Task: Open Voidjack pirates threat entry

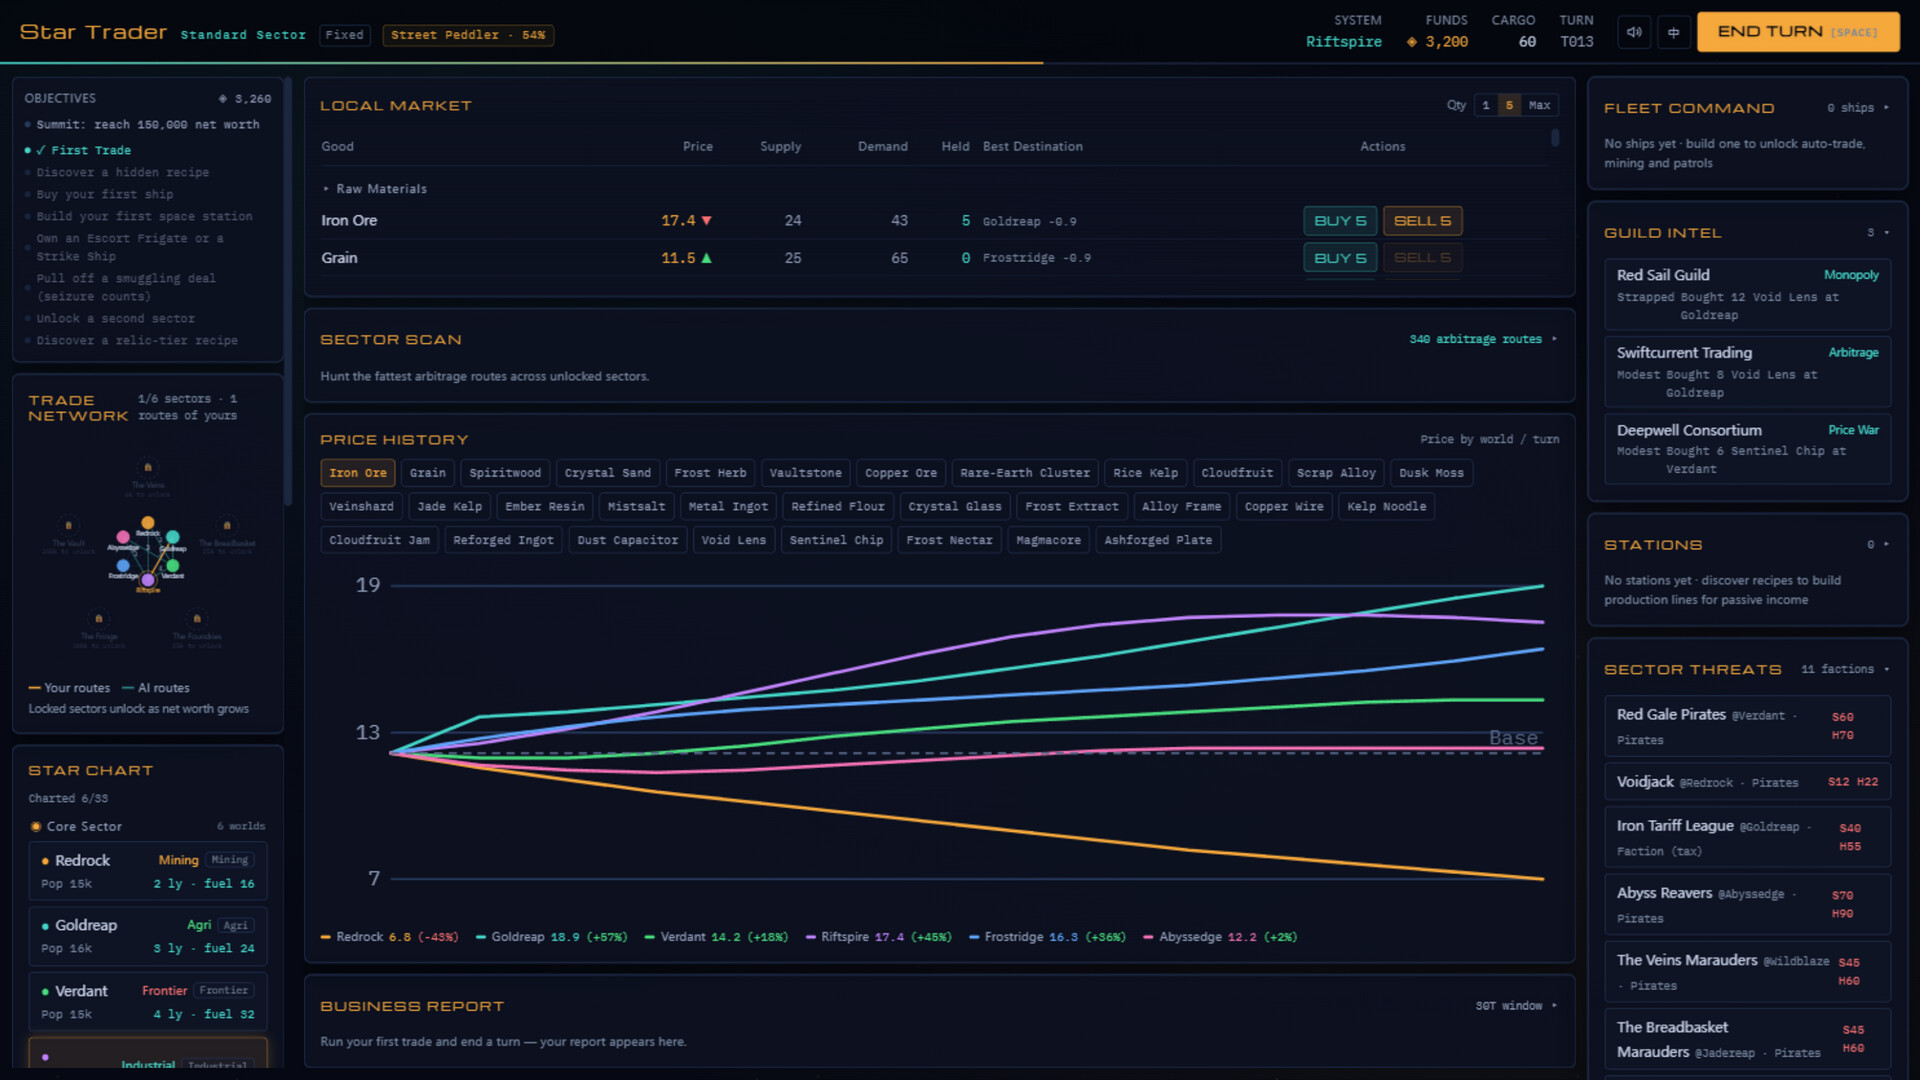Action: click(x=1747, y=782)
